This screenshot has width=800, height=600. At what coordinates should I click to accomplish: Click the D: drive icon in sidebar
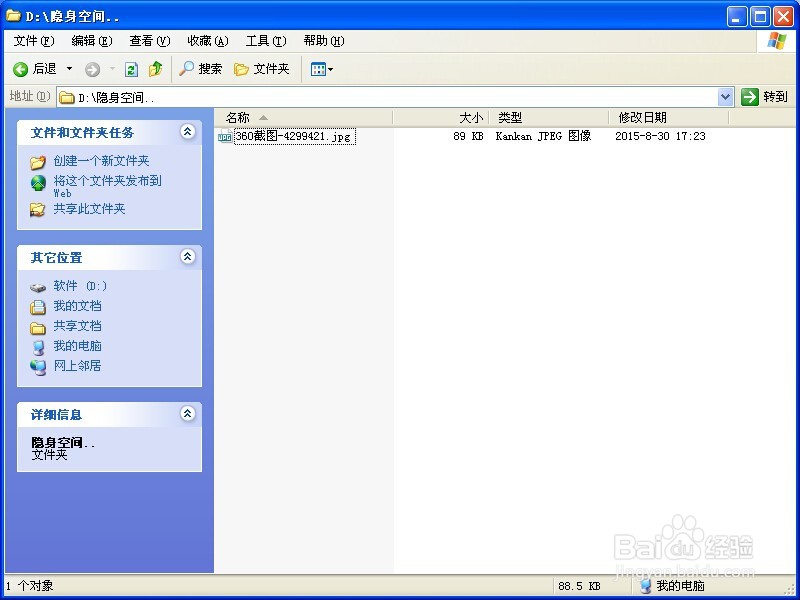tap(38, 288)
